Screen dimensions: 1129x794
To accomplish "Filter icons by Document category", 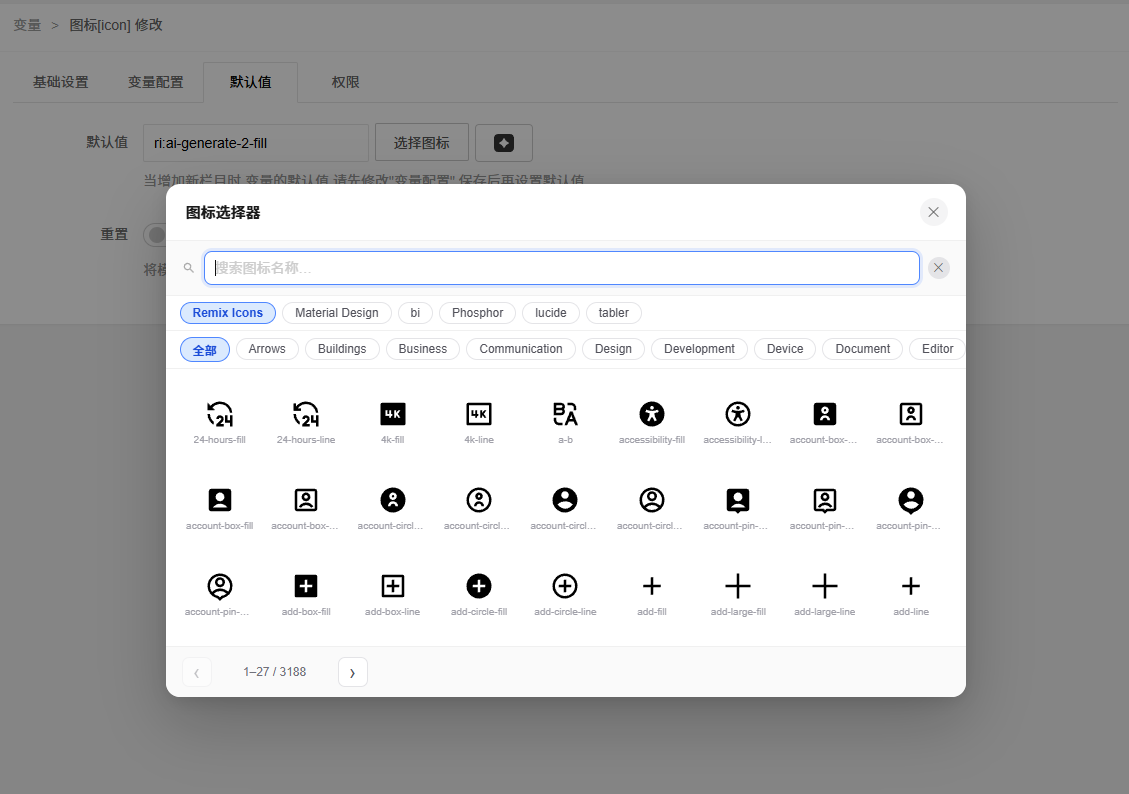I will tap(862, 349).
